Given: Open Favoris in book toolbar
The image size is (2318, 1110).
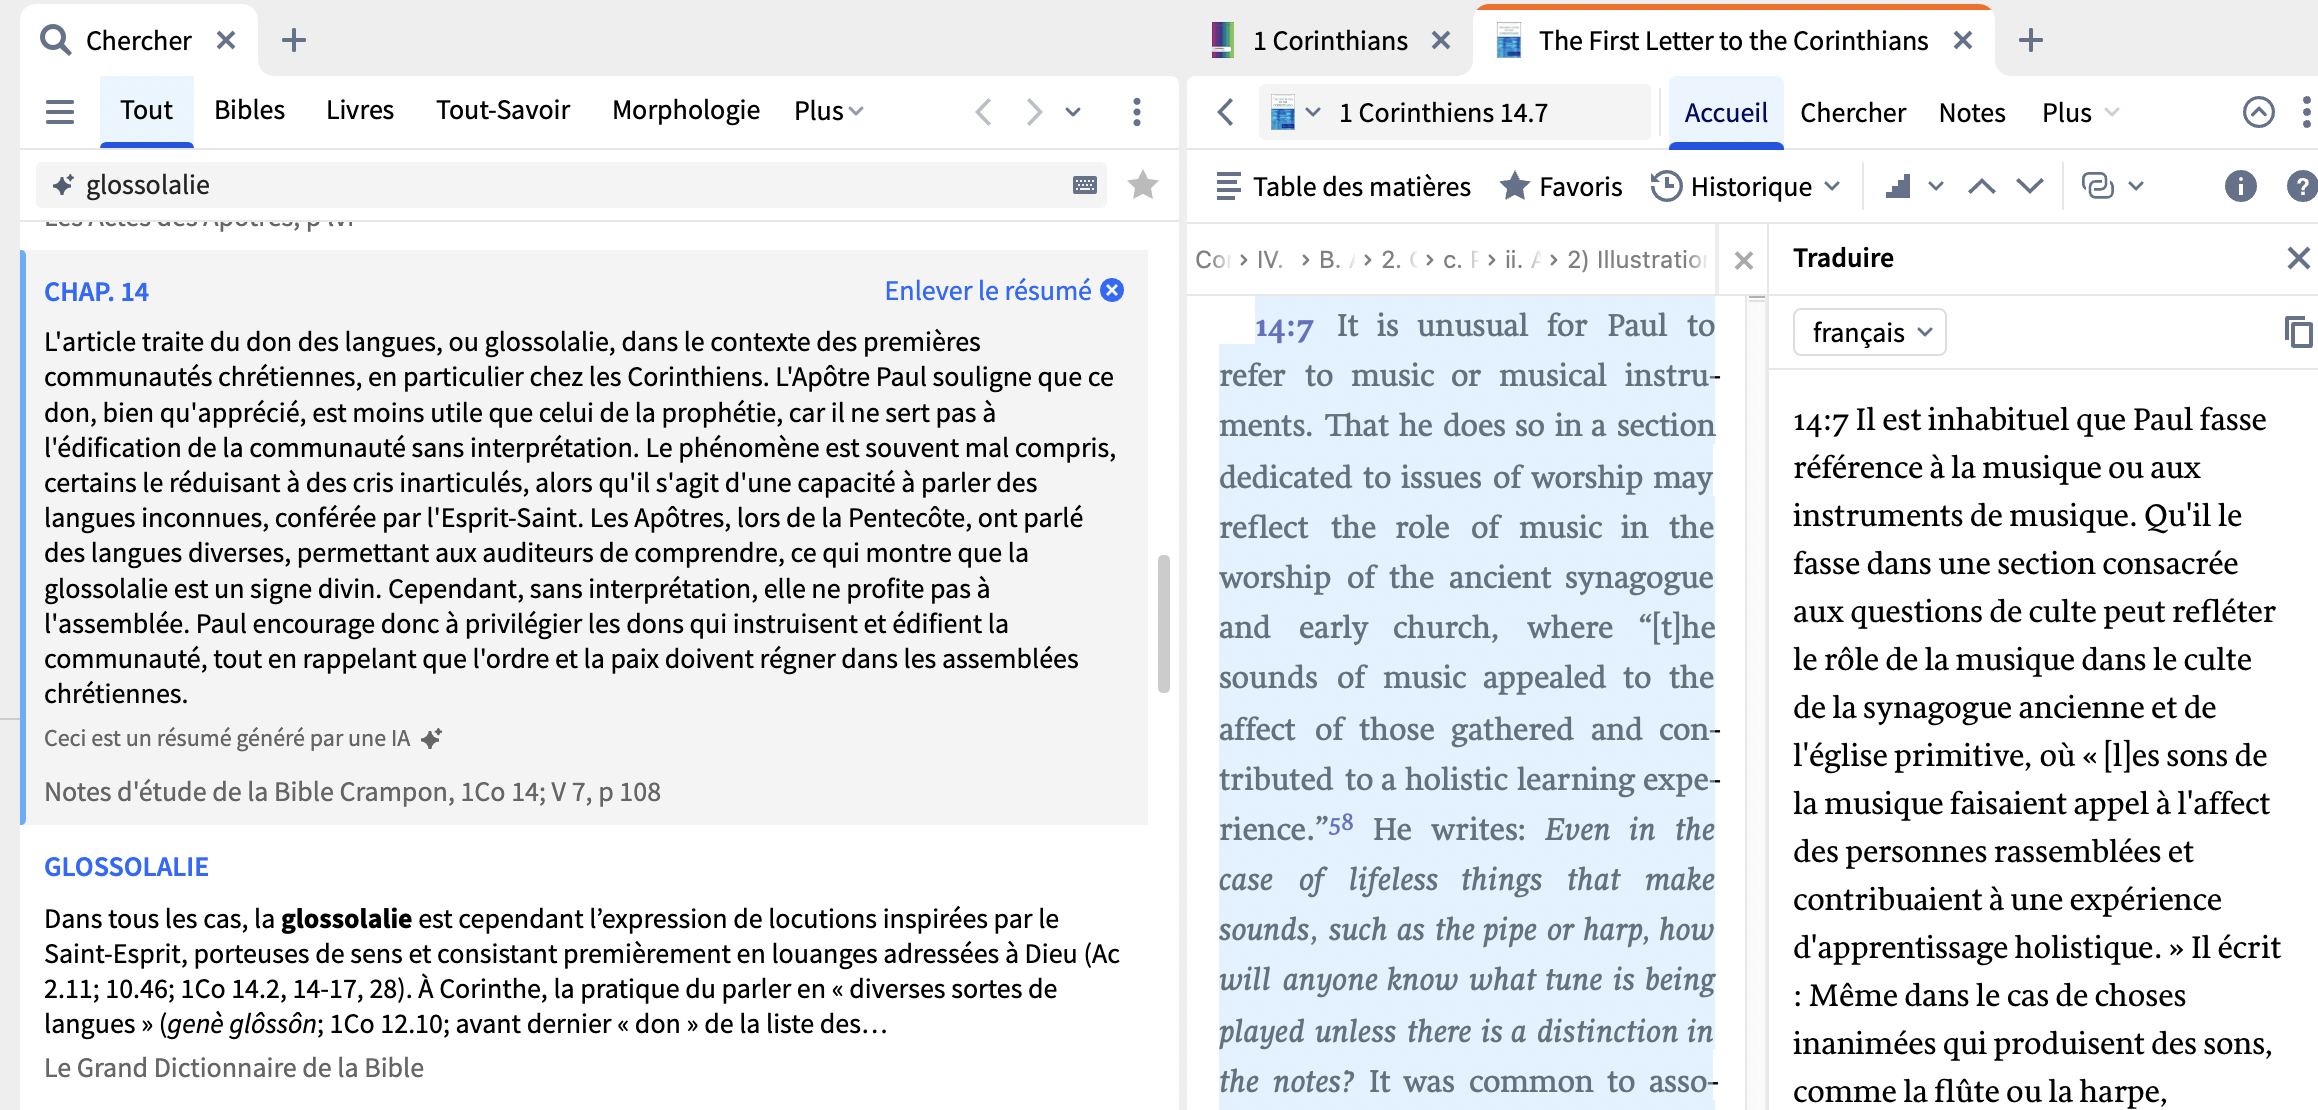Looking at the screenshot, I should point(1561,187).
